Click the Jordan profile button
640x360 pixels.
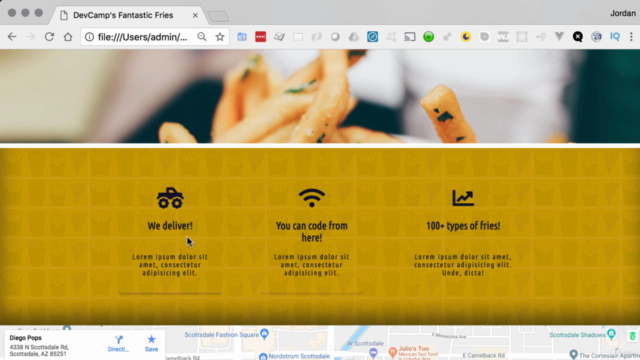(x=623, y=13)
